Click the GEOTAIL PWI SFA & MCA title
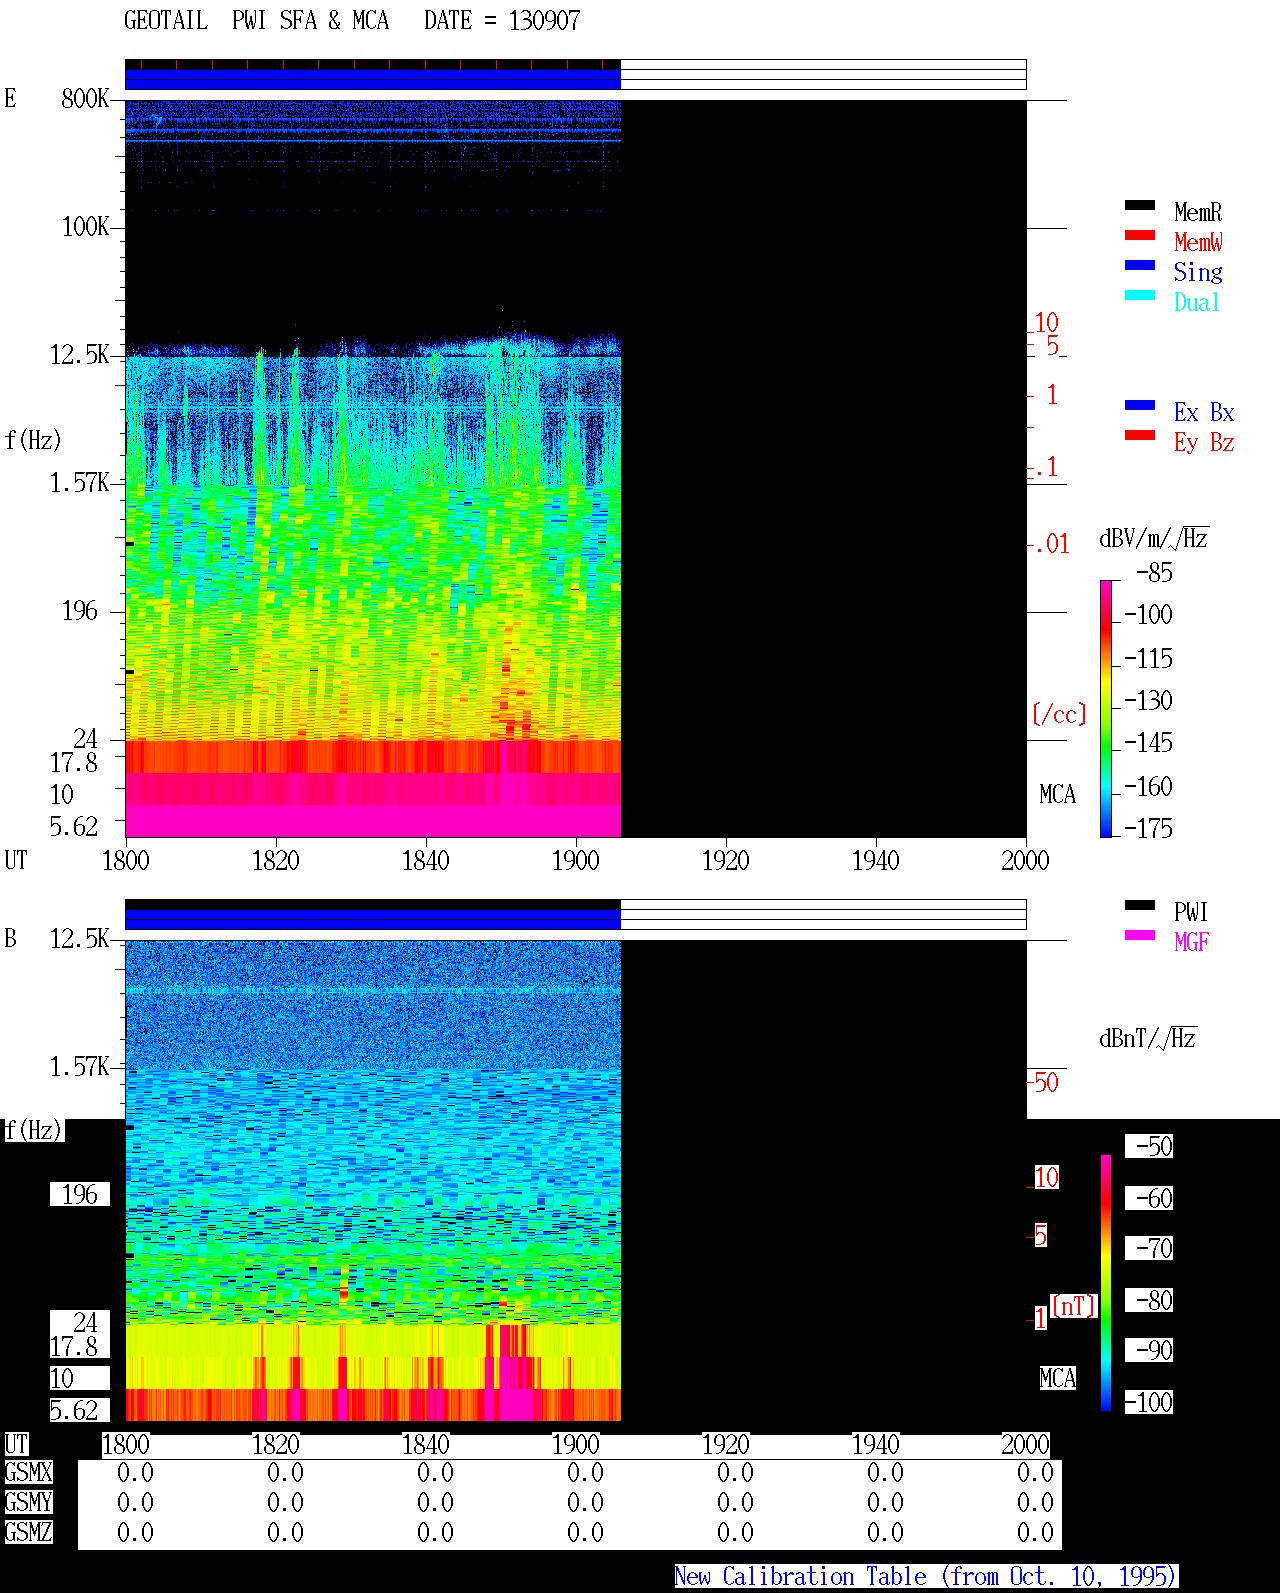 pos(352,20)
